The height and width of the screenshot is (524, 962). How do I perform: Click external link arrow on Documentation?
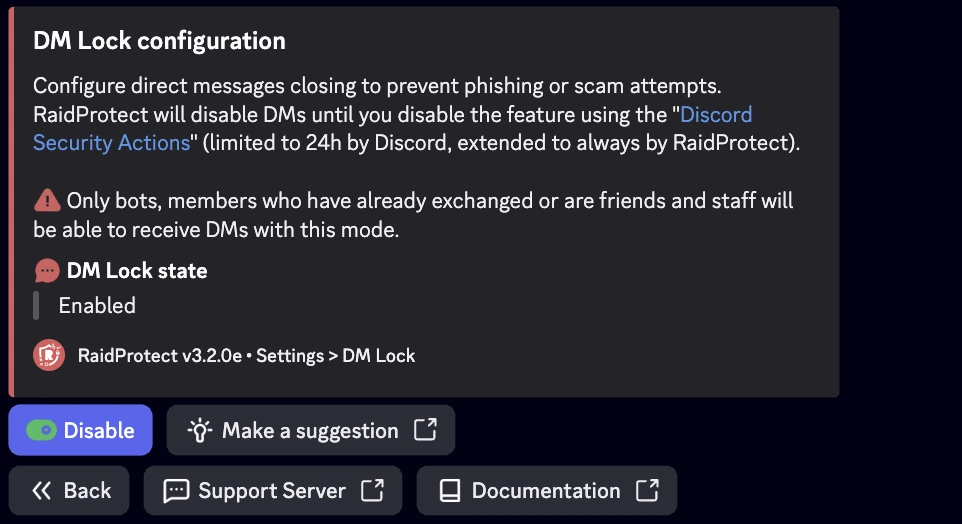coord(647,491)
